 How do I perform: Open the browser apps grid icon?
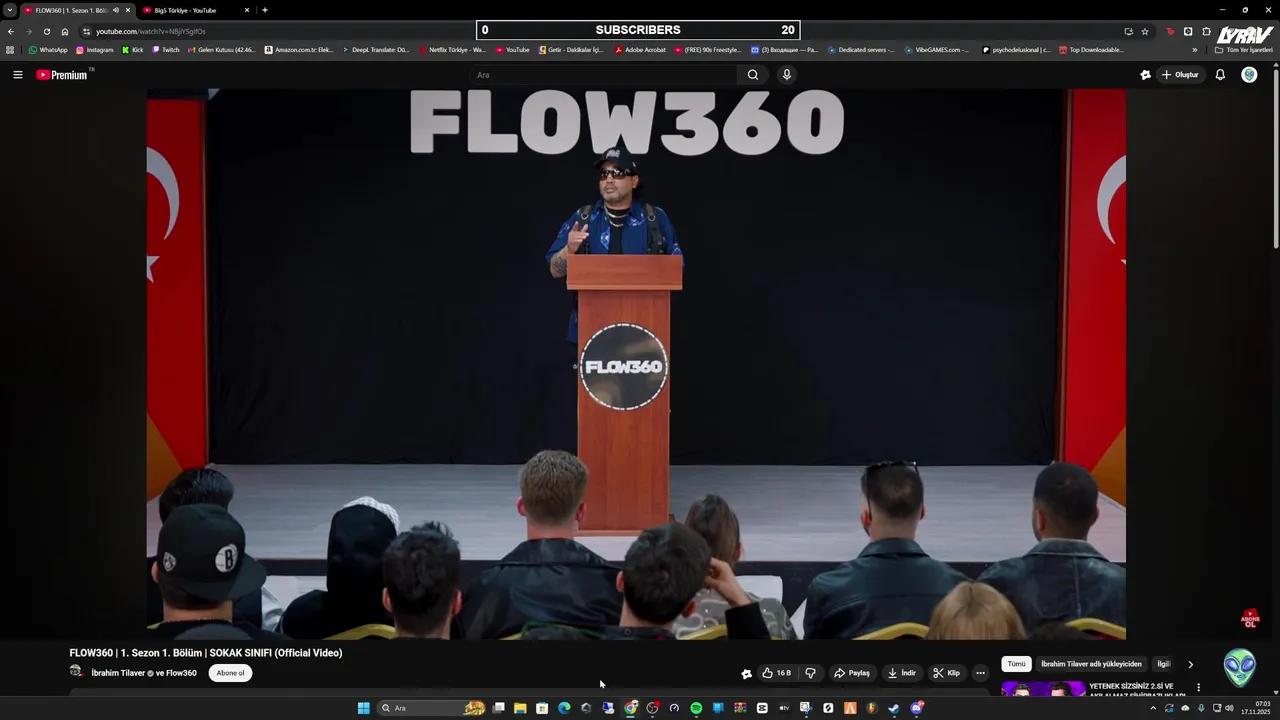click(x=10, y=49)
